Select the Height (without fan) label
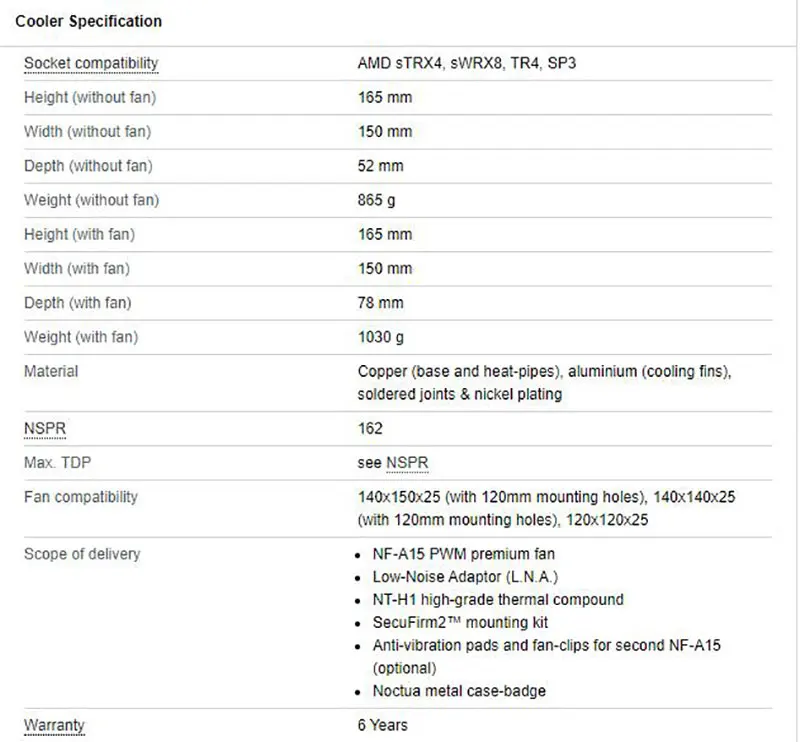This screenshot has height=742, width=800. (90, 98)
